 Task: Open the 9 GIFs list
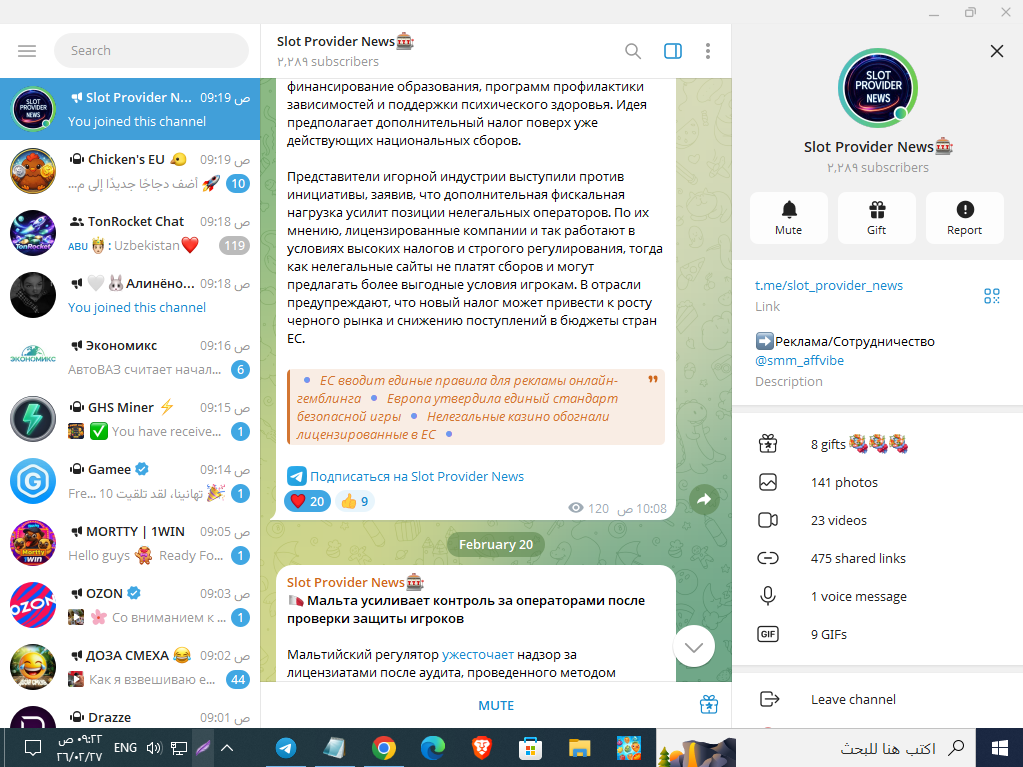click(x=878, y=633)
